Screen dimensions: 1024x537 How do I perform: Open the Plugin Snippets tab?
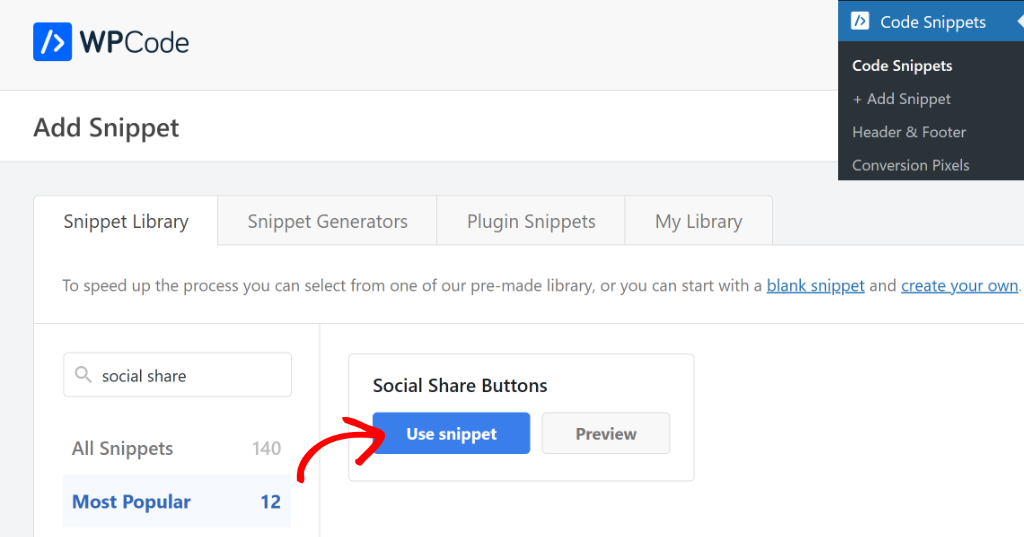tap(531, 221)
